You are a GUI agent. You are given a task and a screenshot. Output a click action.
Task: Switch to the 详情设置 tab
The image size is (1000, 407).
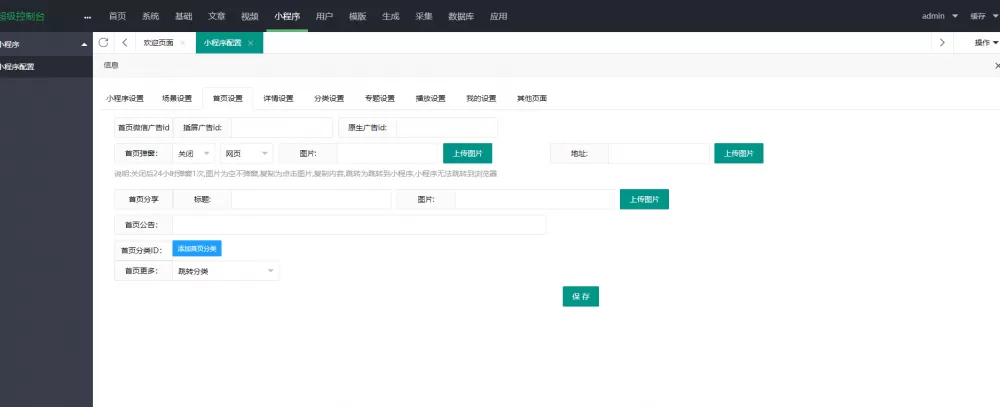(x=278, y=98)
